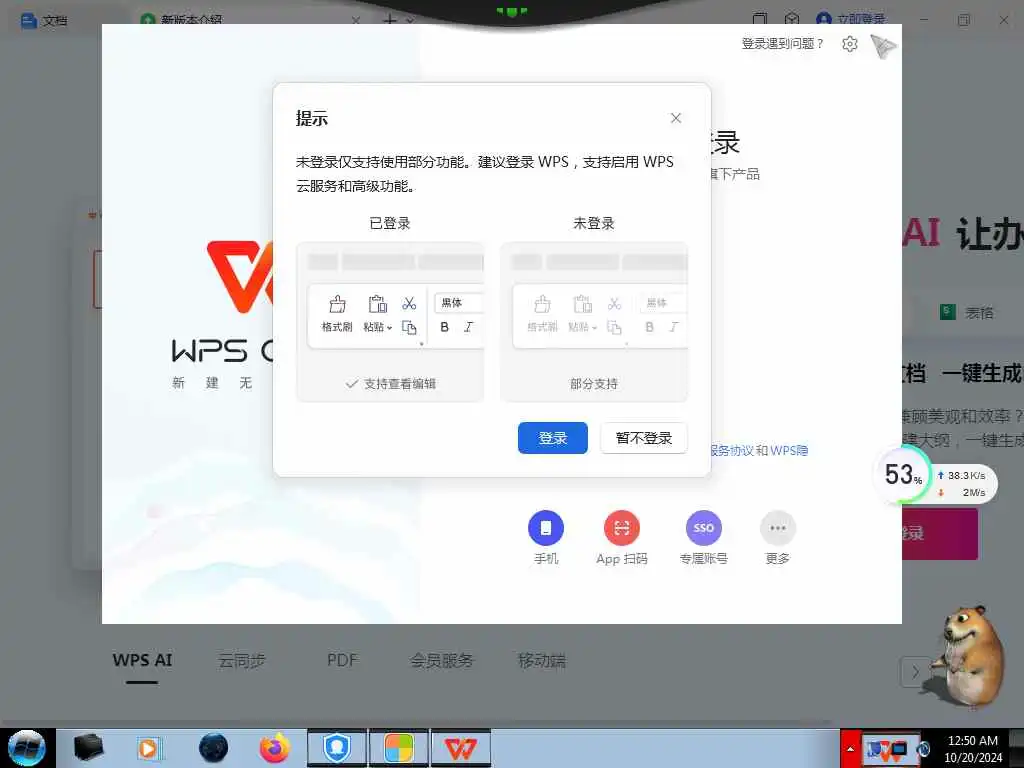Image resolution: width=1024 pixels, height=768 pixels.
Task: Open the colorful tiles taskbar icon
Action: (x=398, y=748)
